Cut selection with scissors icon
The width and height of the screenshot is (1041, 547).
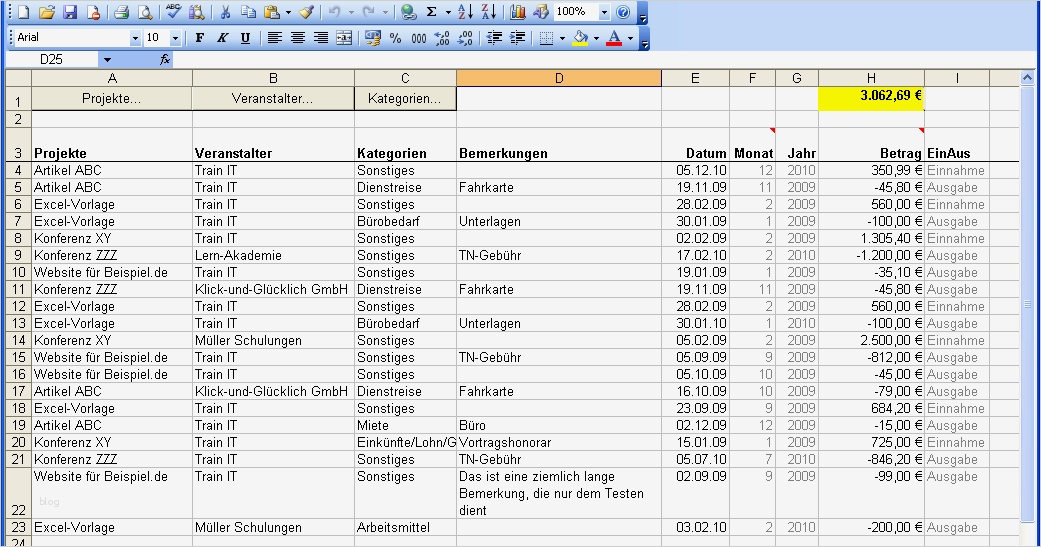(x=225, y=12)
